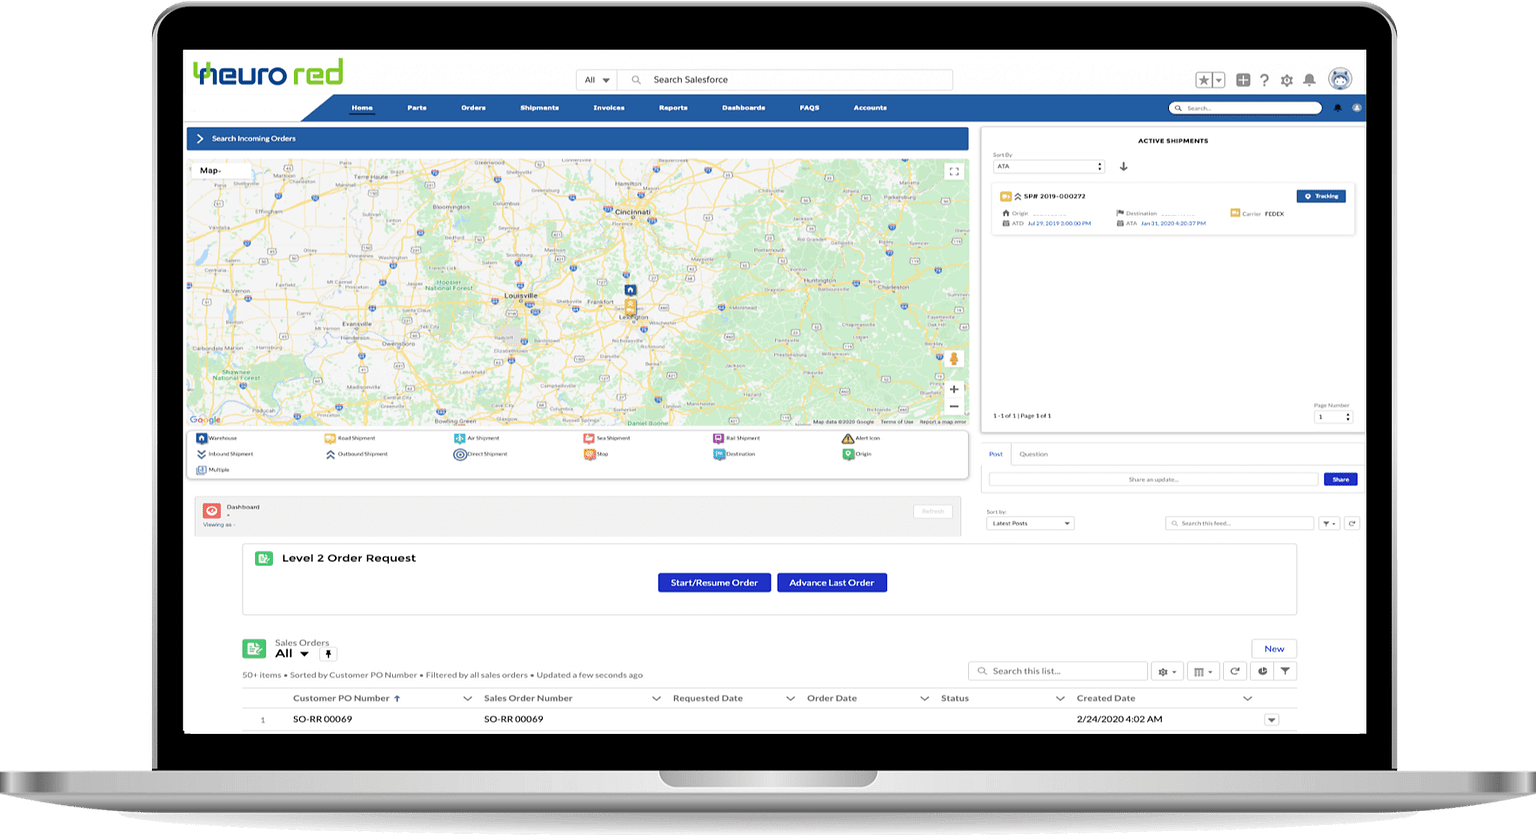Screen dimensions: 1536x835
Task: Refresh the Sales Orders list with the circular arrow icon
Action: click(x=1235, y=671)
